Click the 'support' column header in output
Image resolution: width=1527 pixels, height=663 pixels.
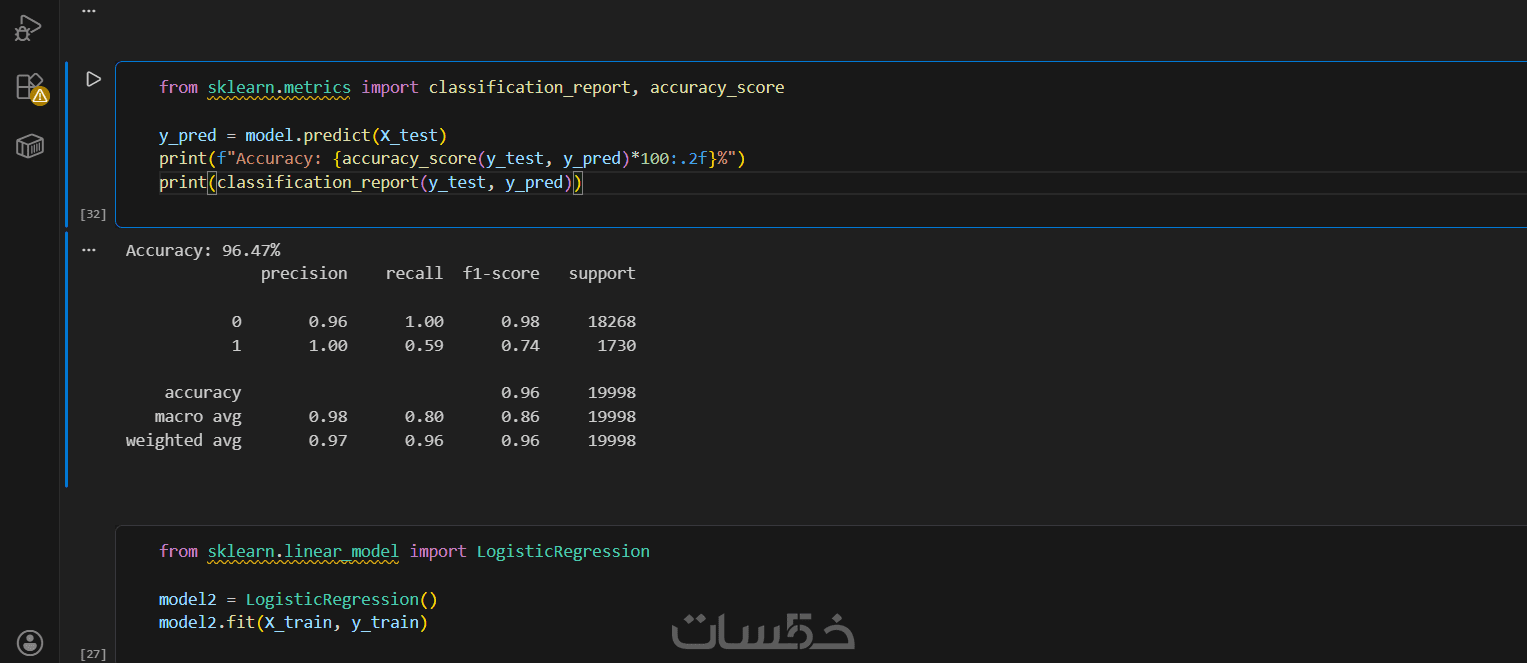tap(601, 273)
